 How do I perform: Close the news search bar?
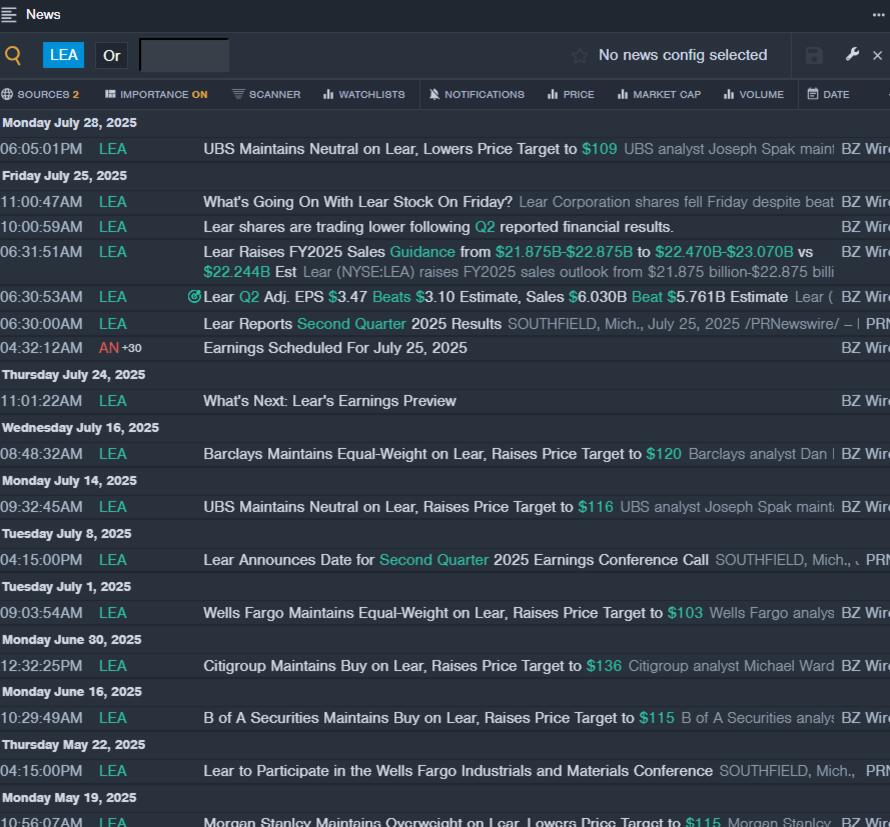pyautogui.click(x=878, y=56)
